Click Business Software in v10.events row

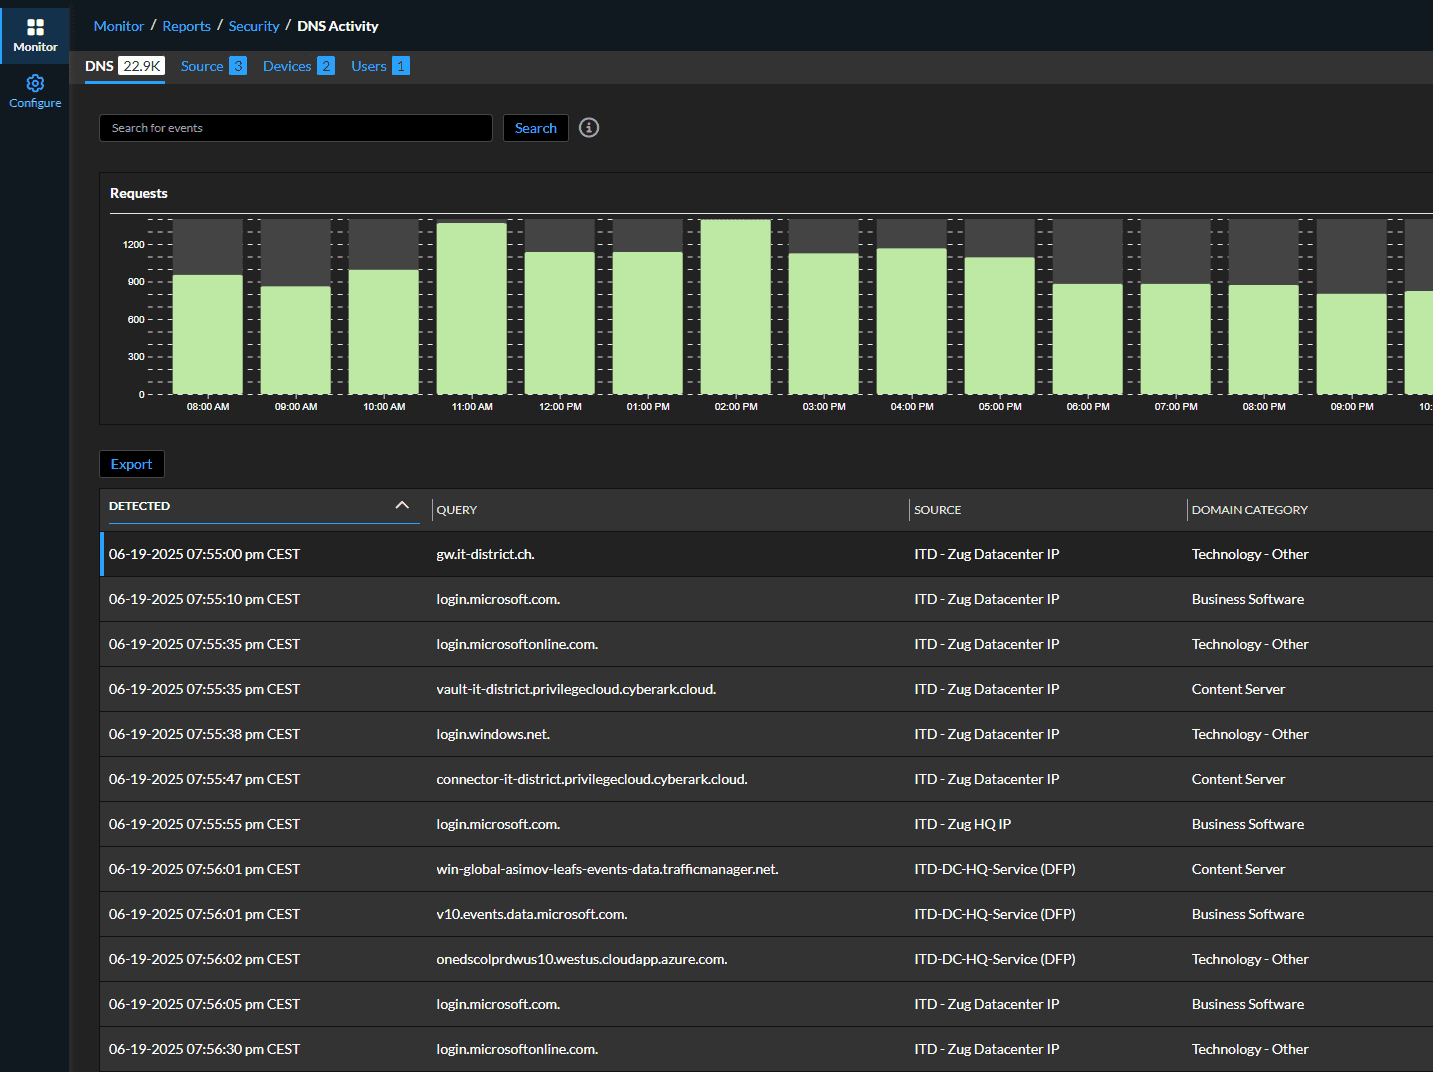1248,914
